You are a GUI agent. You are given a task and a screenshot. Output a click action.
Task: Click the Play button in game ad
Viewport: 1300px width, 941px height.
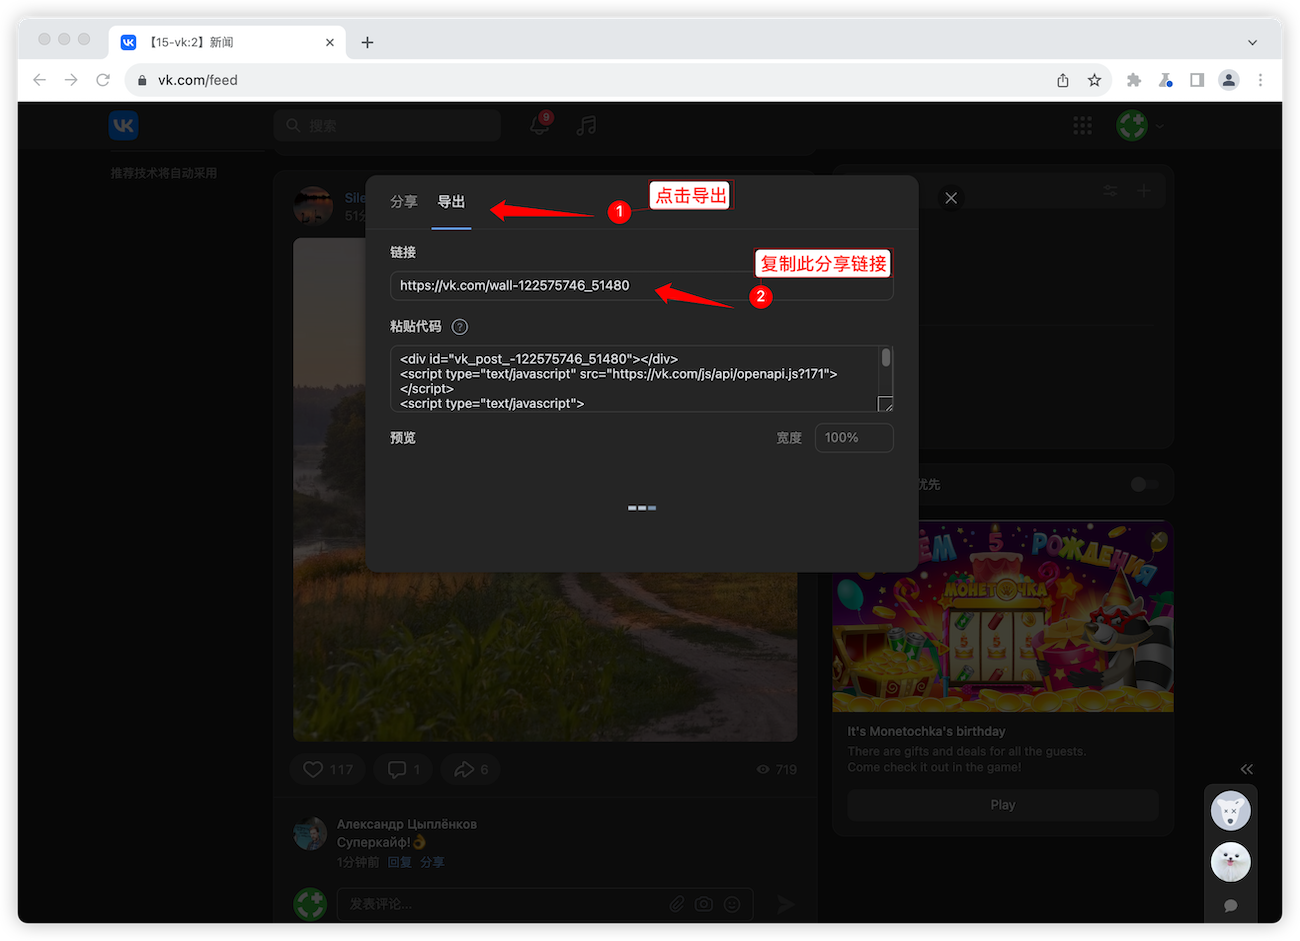pyautogui.click(x=1002, y=805)
